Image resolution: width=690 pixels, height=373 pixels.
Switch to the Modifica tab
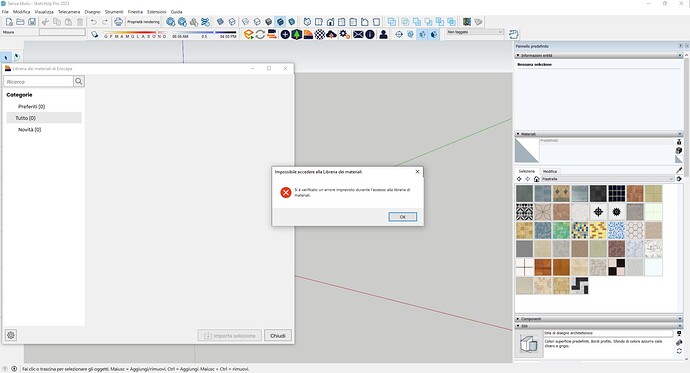click(550, 171)
